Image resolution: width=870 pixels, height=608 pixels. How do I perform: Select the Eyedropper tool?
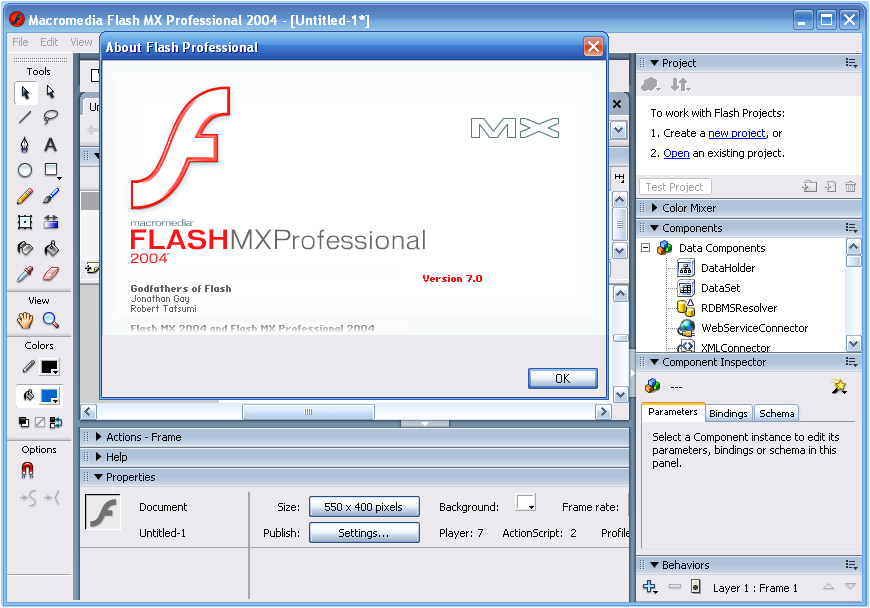[25, 274]
